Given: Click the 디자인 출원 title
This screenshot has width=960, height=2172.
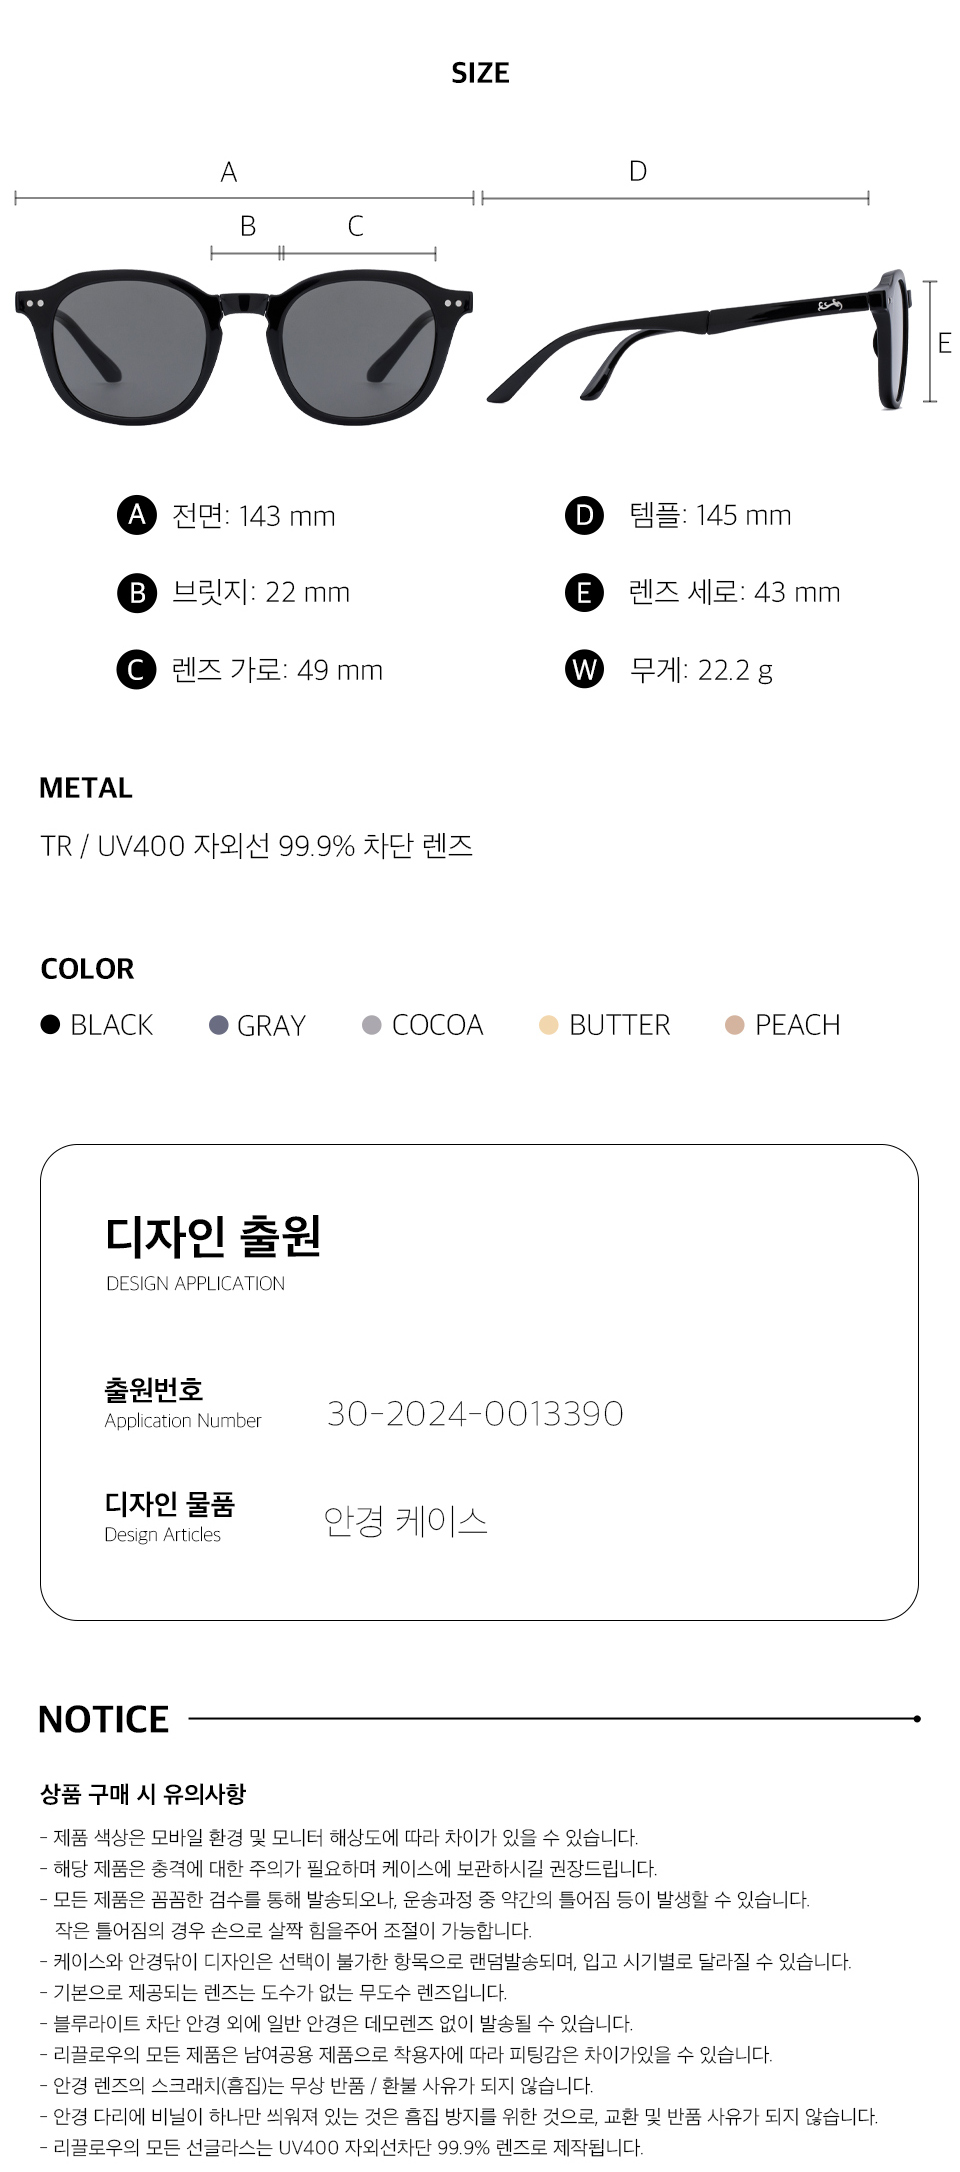Looking at the screenshot, I should pyautogui.click(x=213, y=1236).
